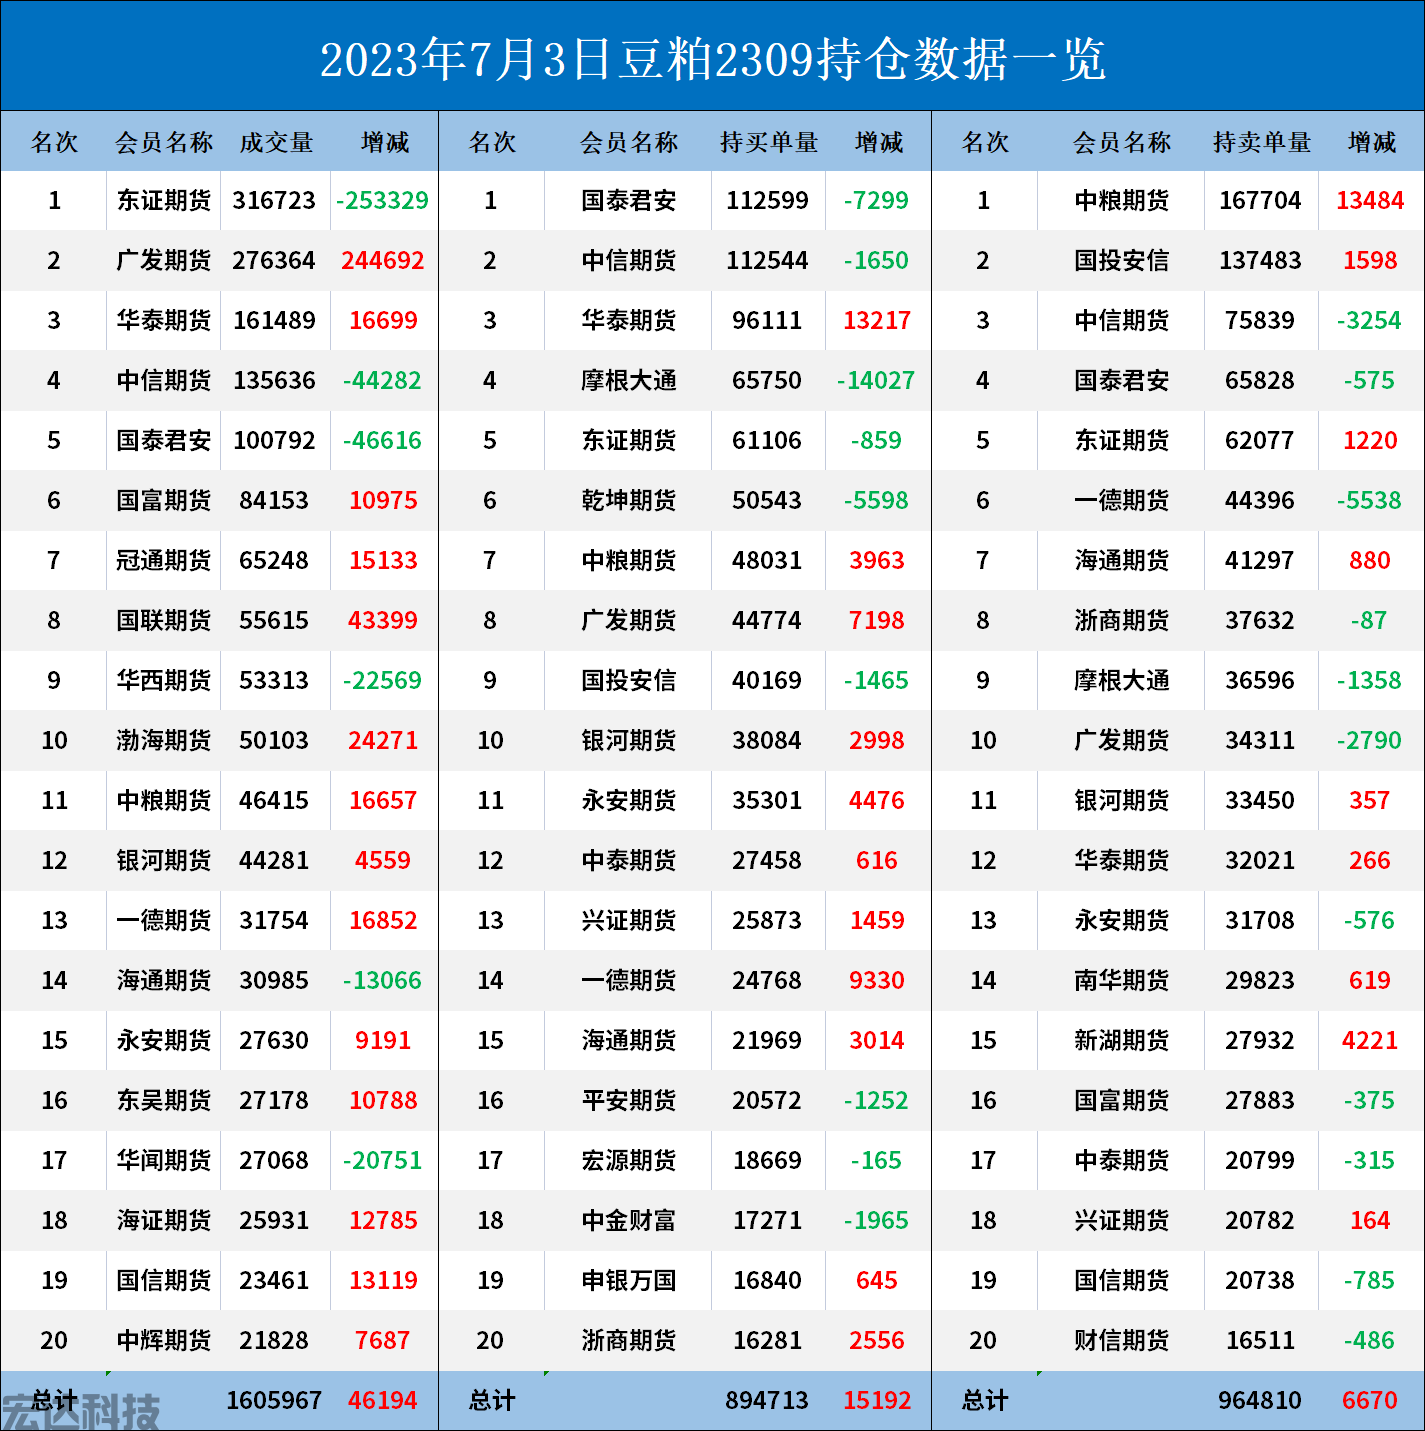Click the long position value 38084
Image resolution: width=1425 pixels, height=1431 pixels.
coord(767,740)
